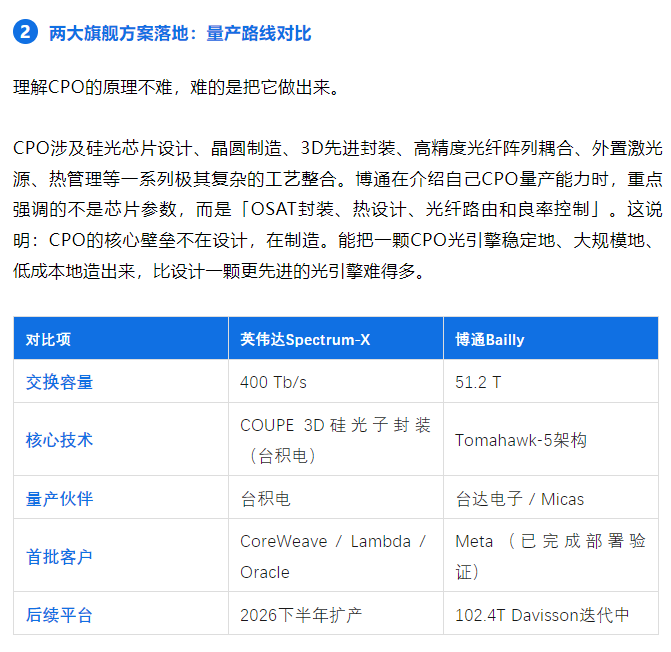Click the paragraph beginning CPO涉及硅光芯片设计
671x652 pixels.
click(x=338, y=210)
